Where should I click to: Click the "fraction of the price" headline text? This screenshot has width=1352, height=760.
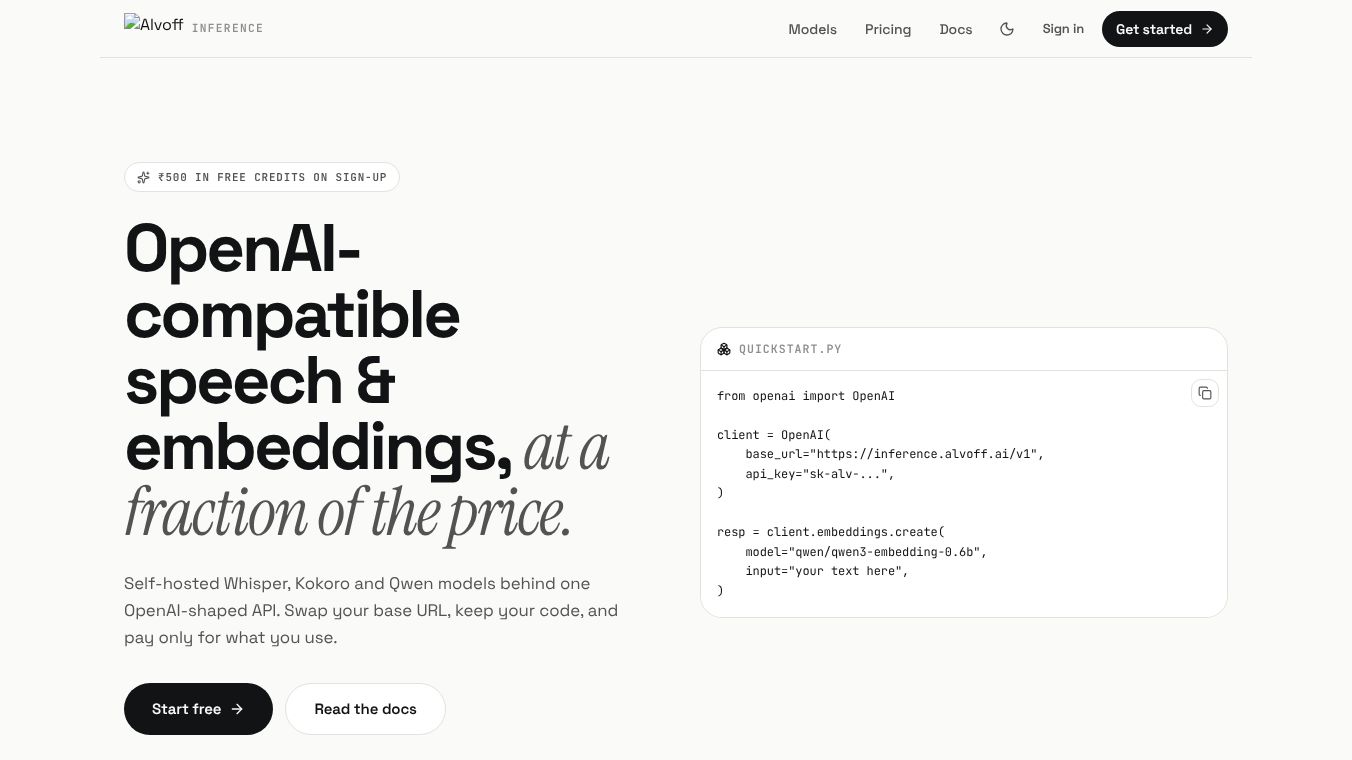click(x=348, y=513)
